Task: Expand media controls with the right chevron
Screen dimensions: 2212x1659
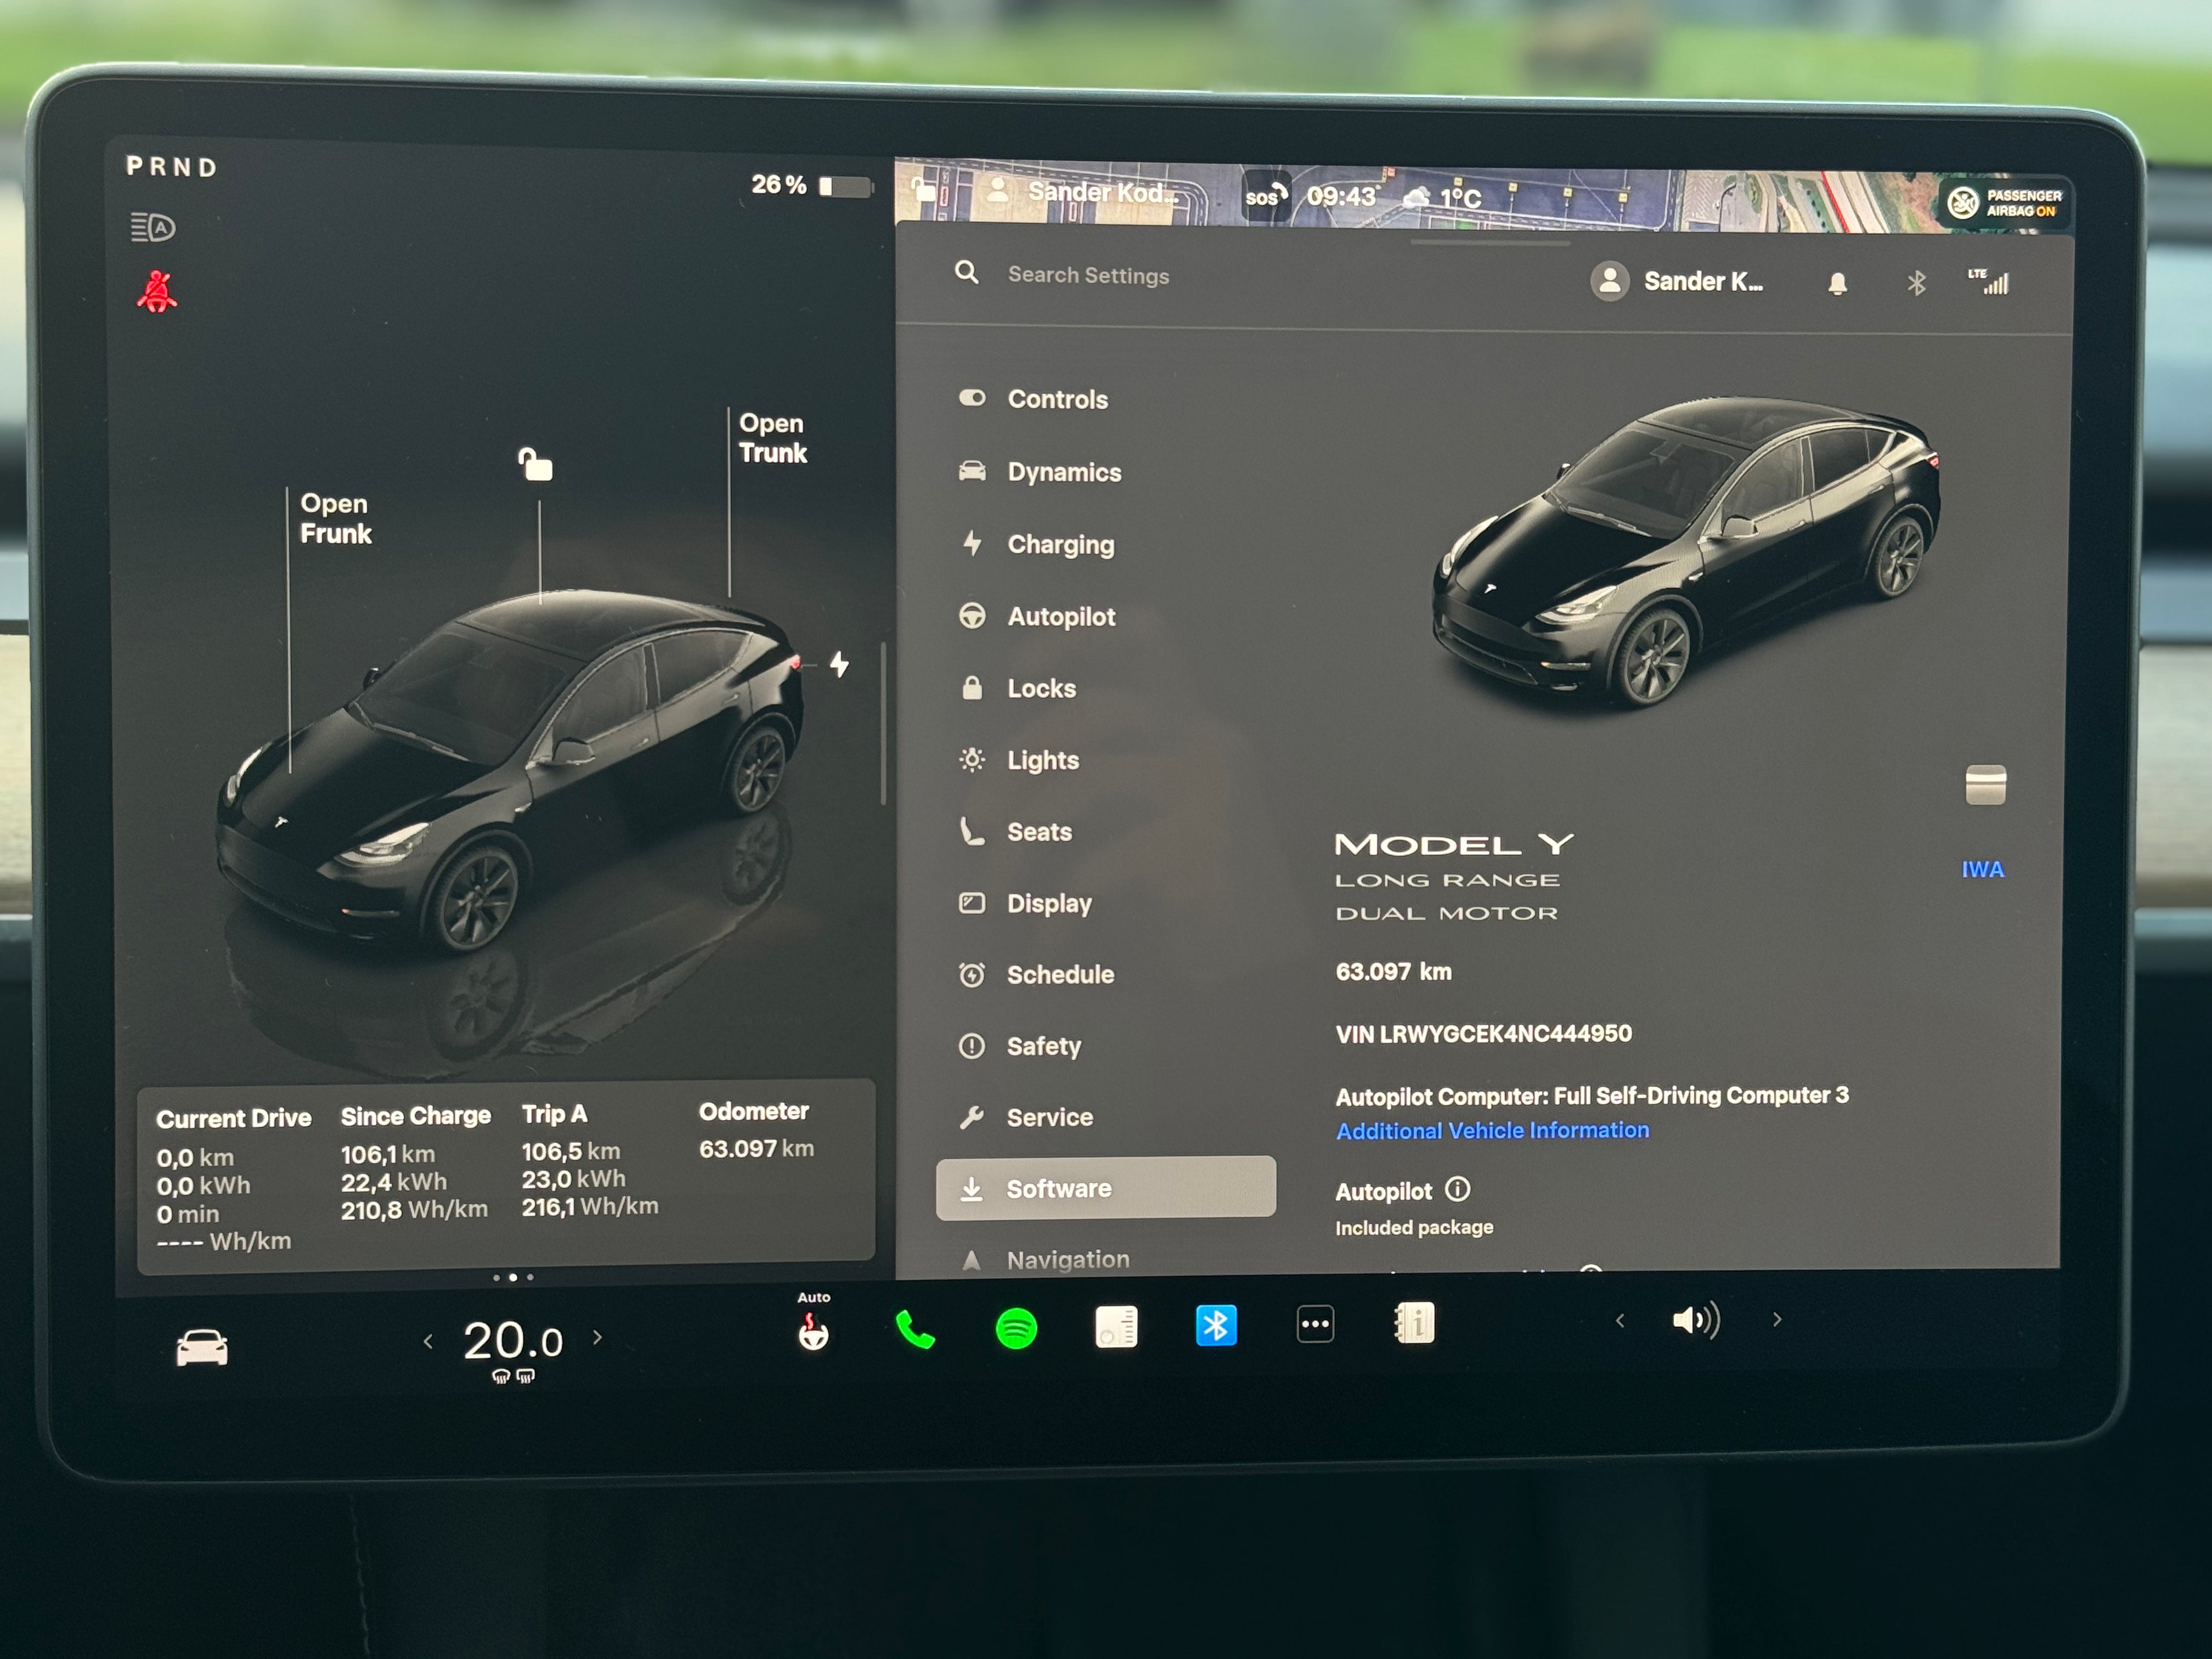Action: [1777, 1320]
